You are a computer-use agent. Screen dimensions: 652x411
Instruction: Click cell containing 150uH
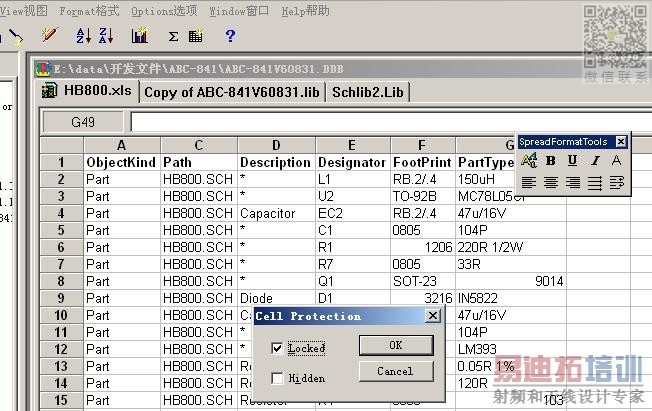click(486, 179)
